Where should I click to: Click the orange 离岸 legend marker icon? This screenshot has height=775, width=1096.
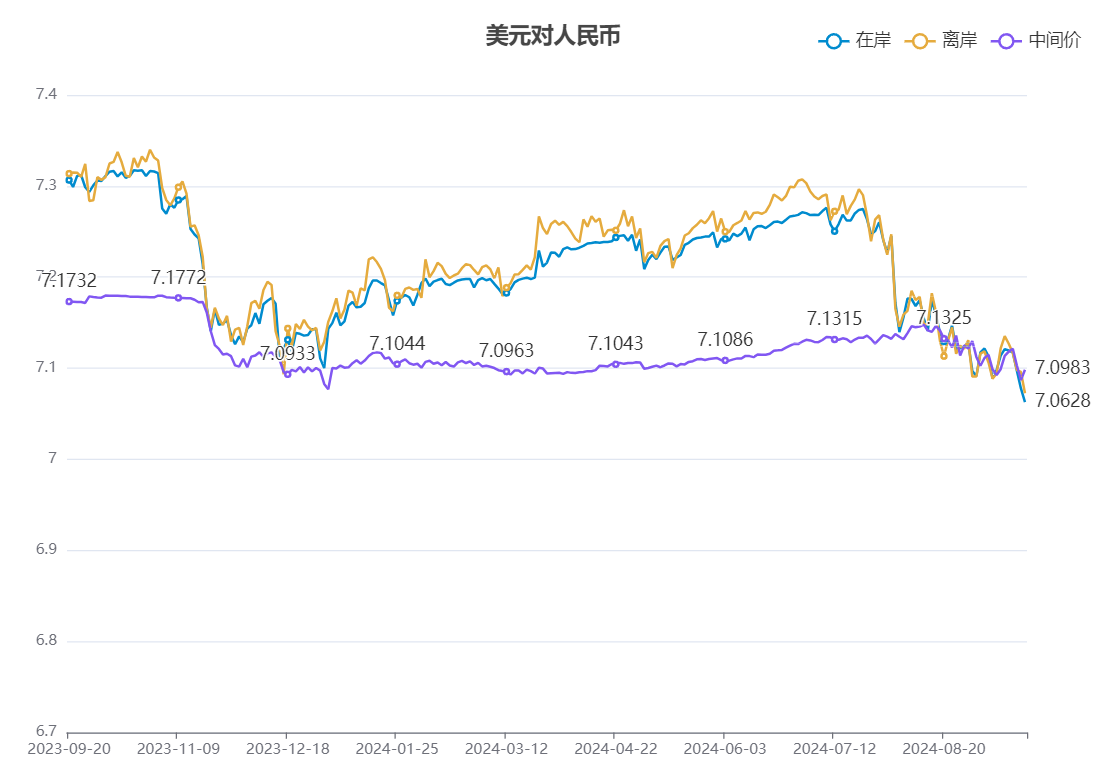point(918,41)
